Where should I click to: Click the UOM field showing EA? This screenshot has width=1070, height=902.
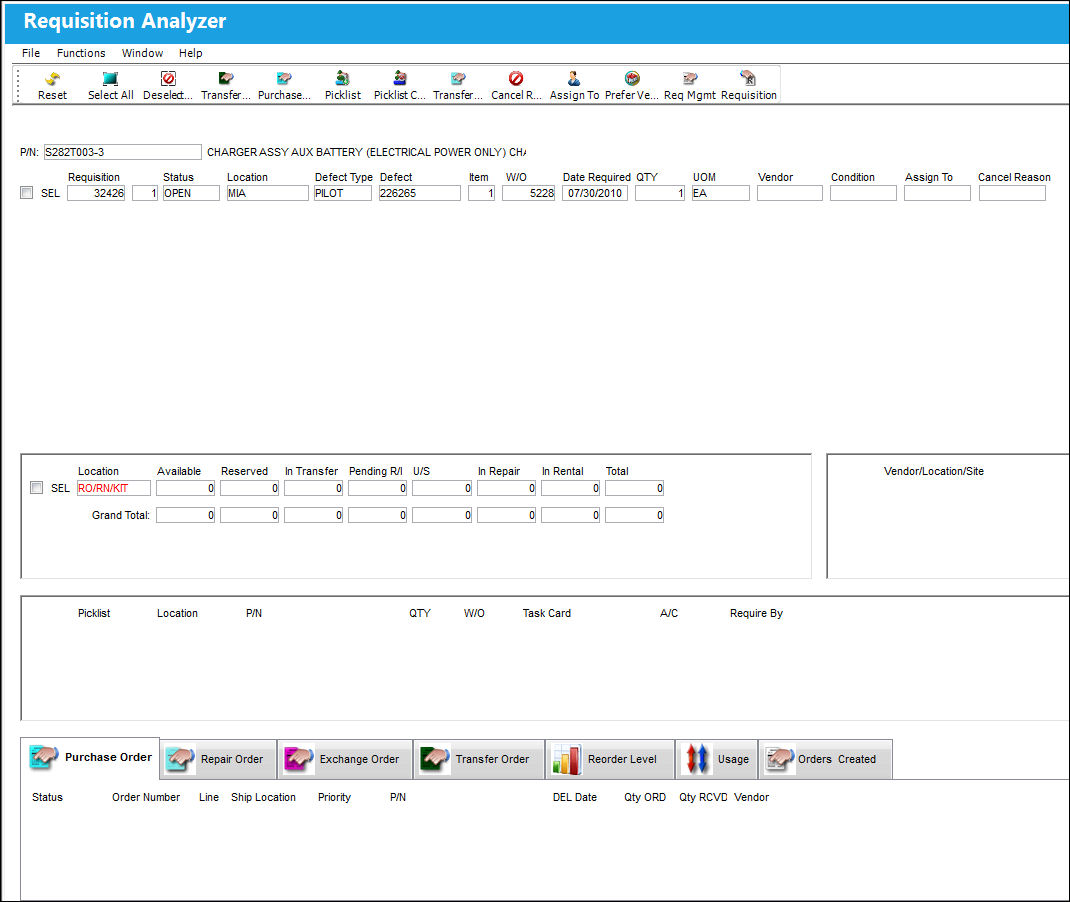pyautogui.click(x=721, y=193)
